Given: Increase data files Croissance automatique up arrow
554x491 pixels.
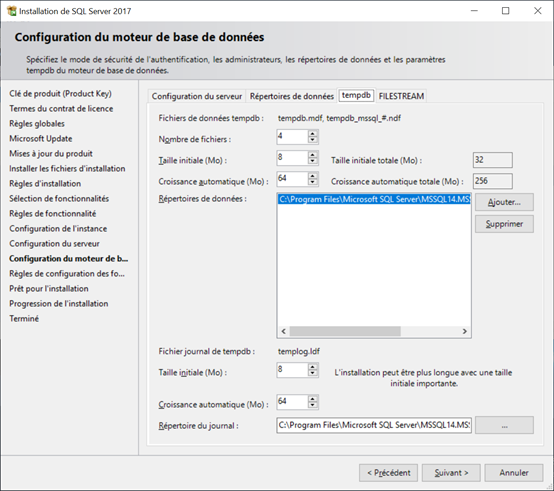Looking at the screenshot, I should (x=312, y=176).
